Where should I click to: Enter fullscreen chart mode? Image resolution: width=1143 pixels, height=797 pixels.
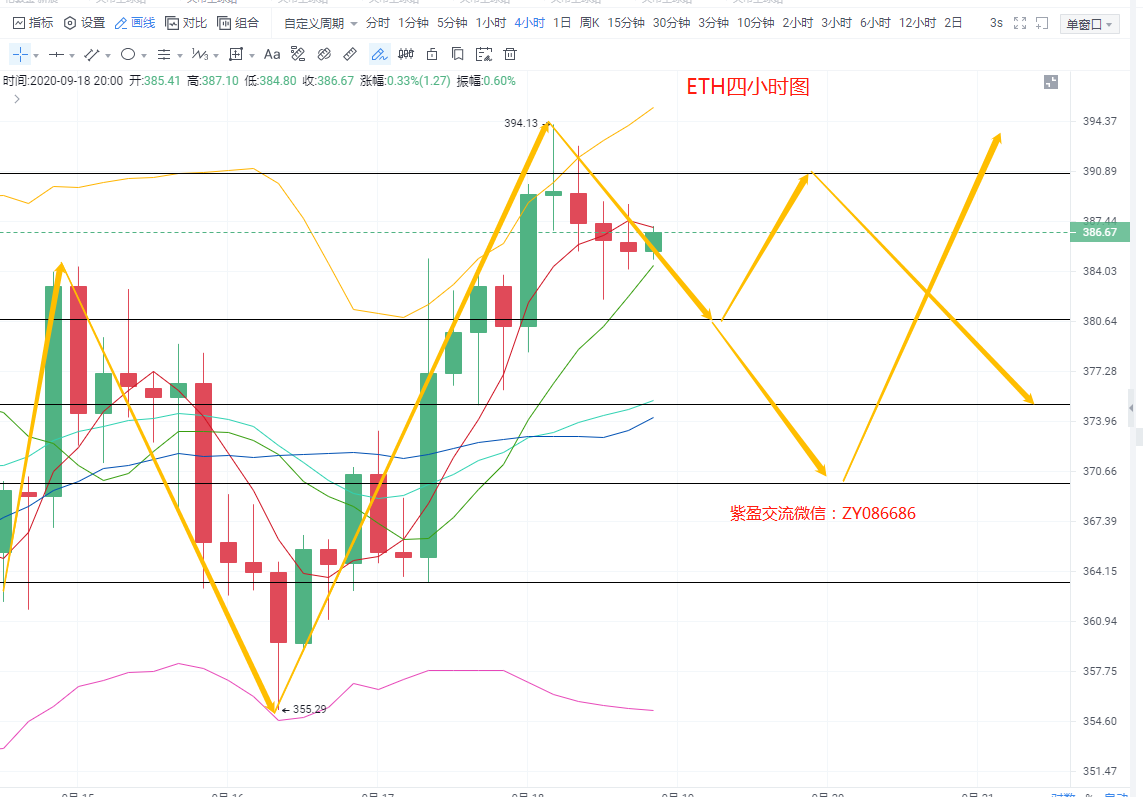1020,23
